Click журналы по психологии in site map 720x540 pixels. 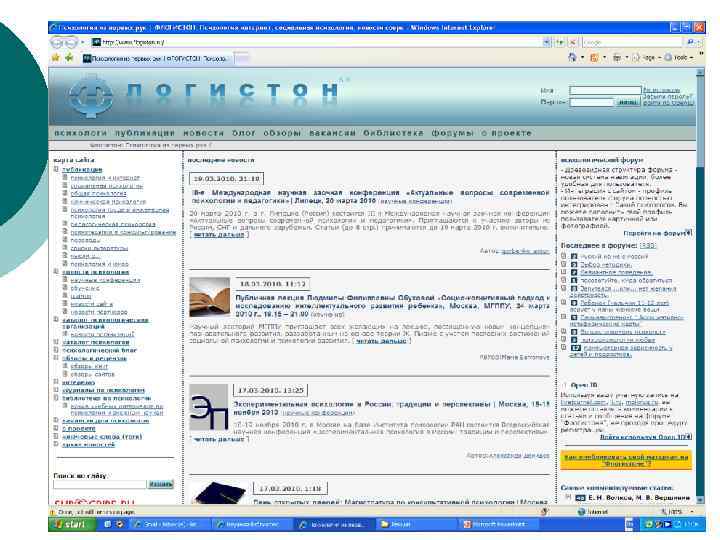click(x=103, y=390)
